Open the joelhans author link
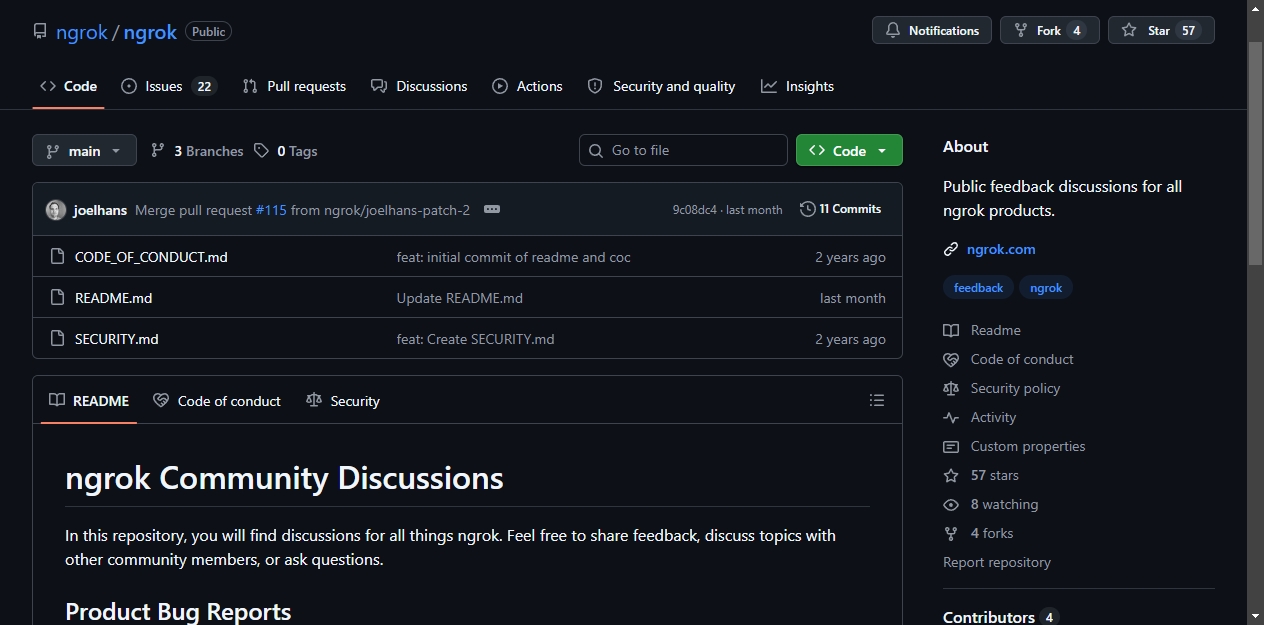 click(x=100, y=210)
